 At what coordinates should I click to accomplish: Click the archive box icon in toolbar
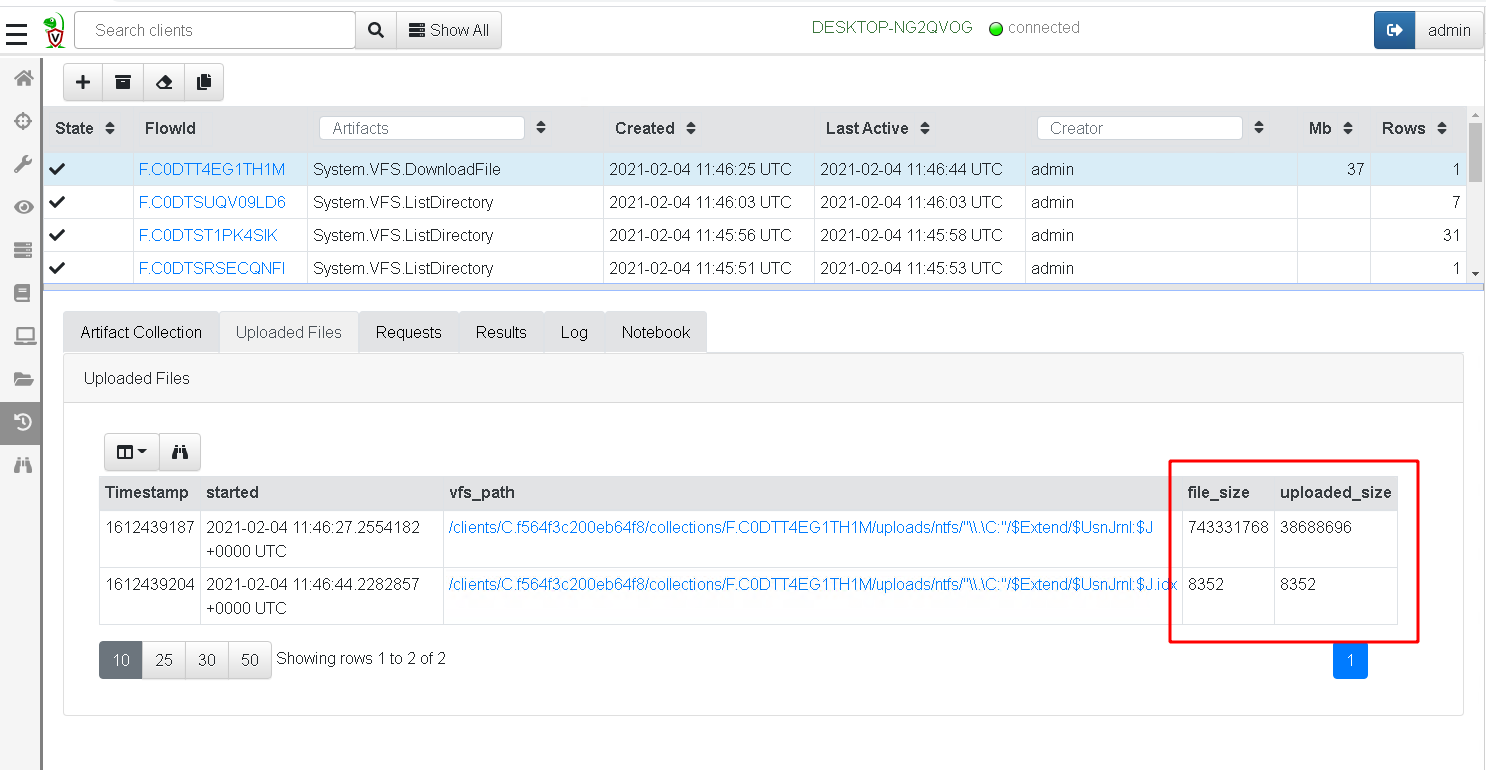(x=123, y=83)
